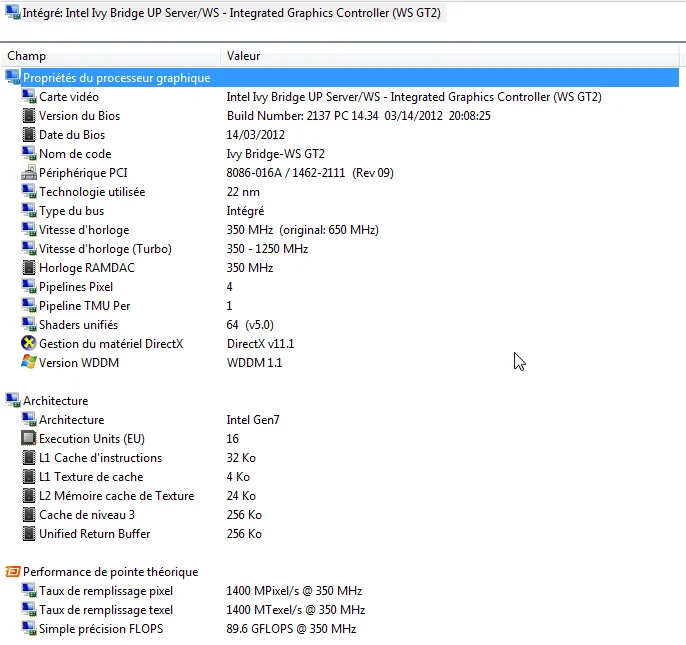The height and width of the screenshot is (645, 686).
Task: Click the value '1400 MPixel/s @ 350 MHz'
Action: pos(294,591)
